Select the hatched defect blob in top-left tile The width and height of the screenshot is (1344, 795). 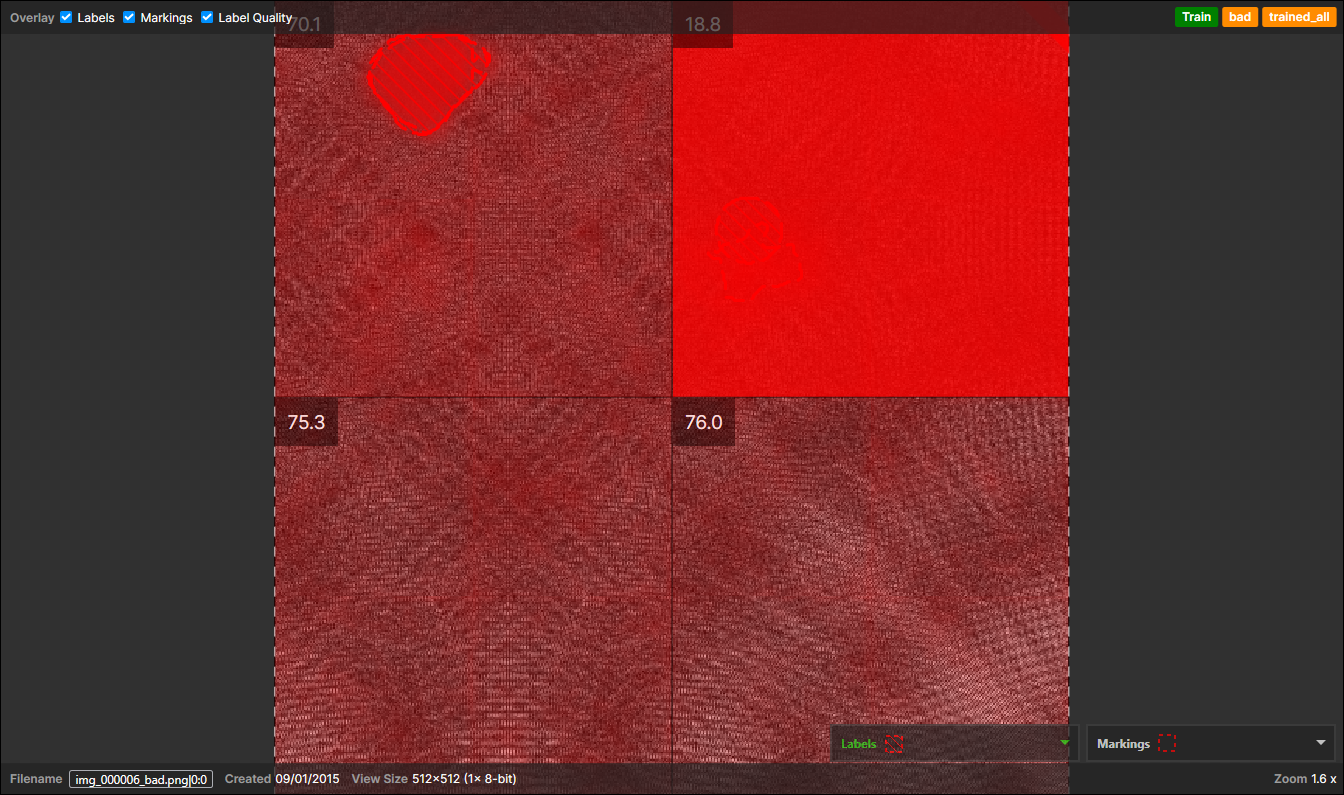tap(428, 82)
